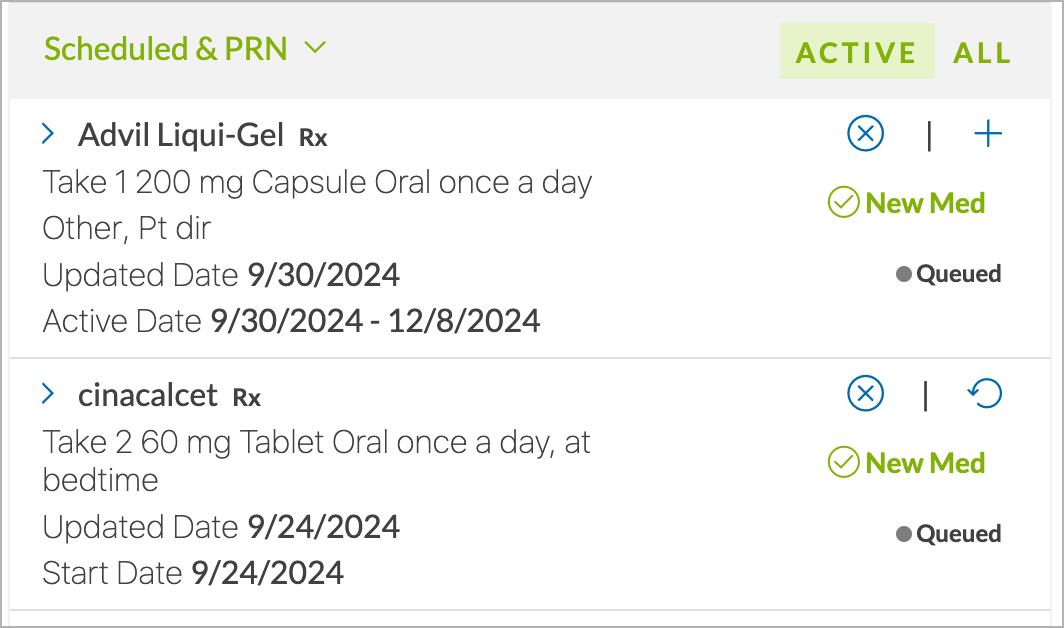This screenshot has height=628, width=1064.
Task: Click the Rx badge next to Advil Liqui-Gel
Action: pos(314,138)
